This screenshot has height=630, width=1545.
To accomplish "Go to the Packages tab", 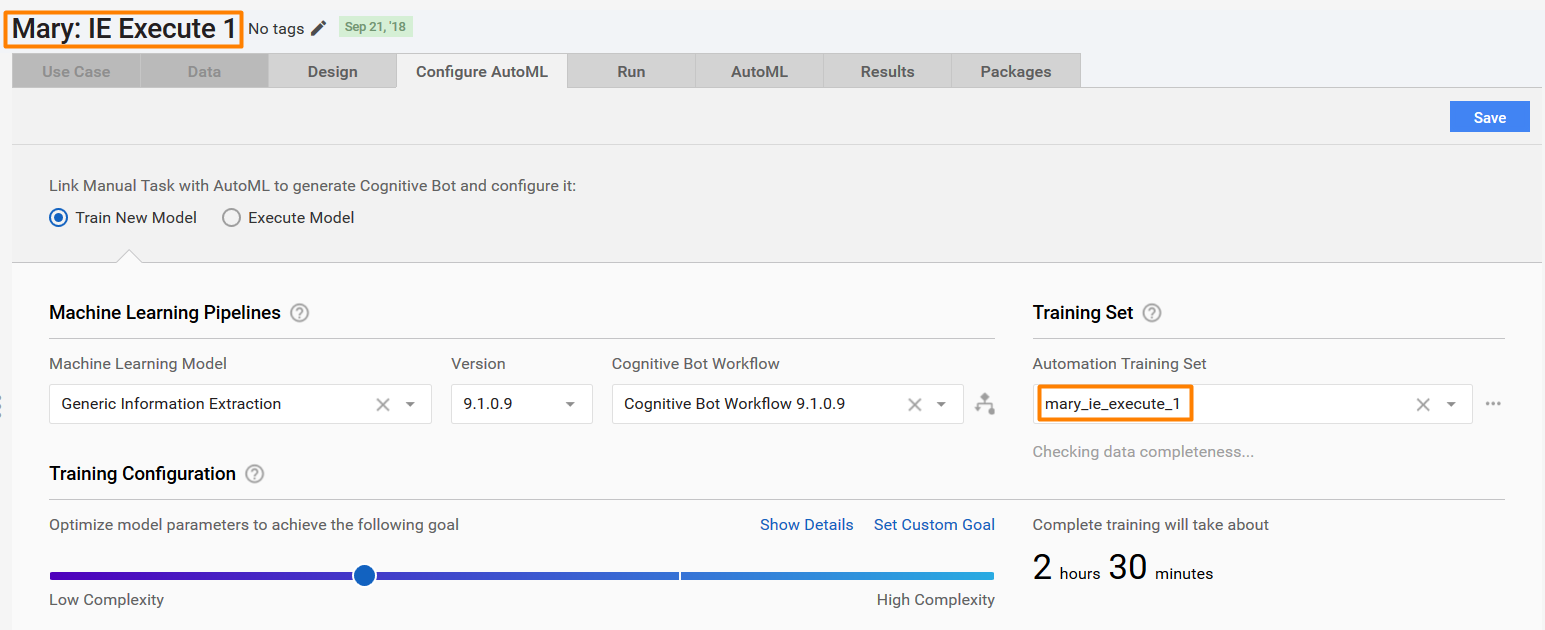I will pyautogui.click(x=1016, y=71).
